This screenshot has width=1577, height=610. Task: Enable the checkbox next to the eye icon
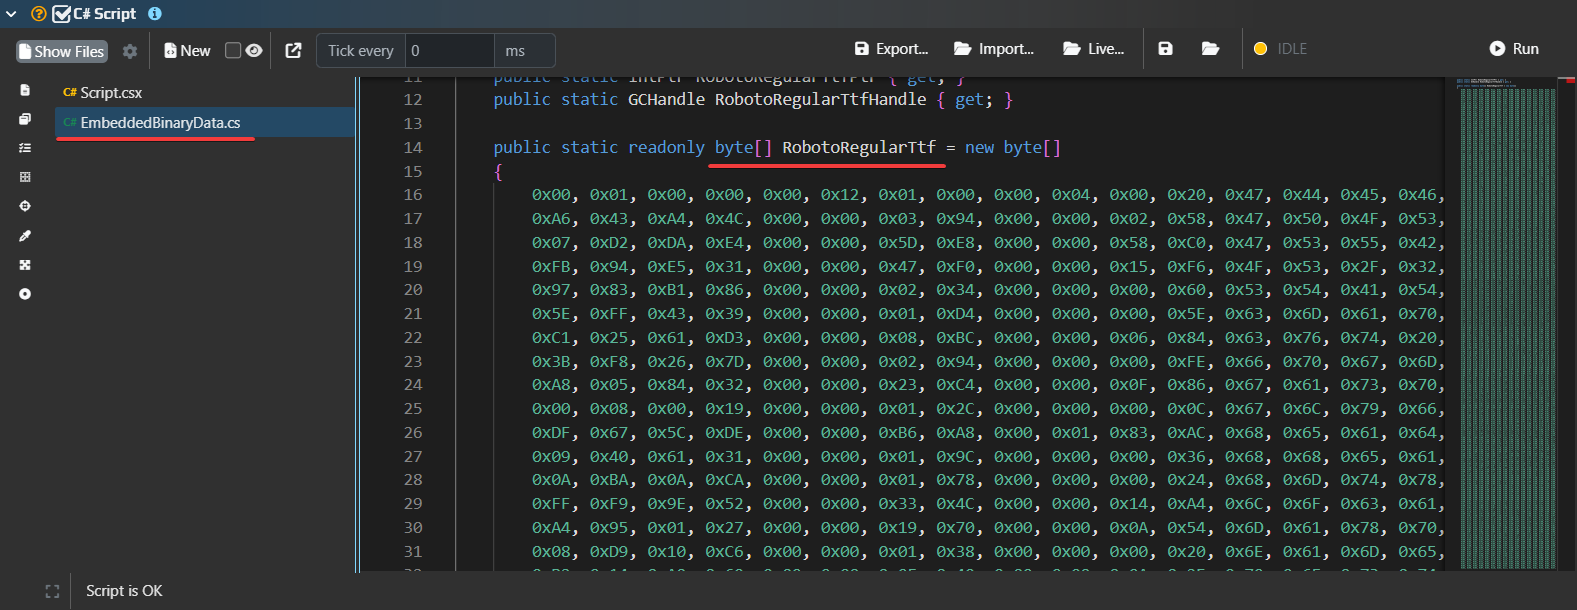click(x=233, y=51)
